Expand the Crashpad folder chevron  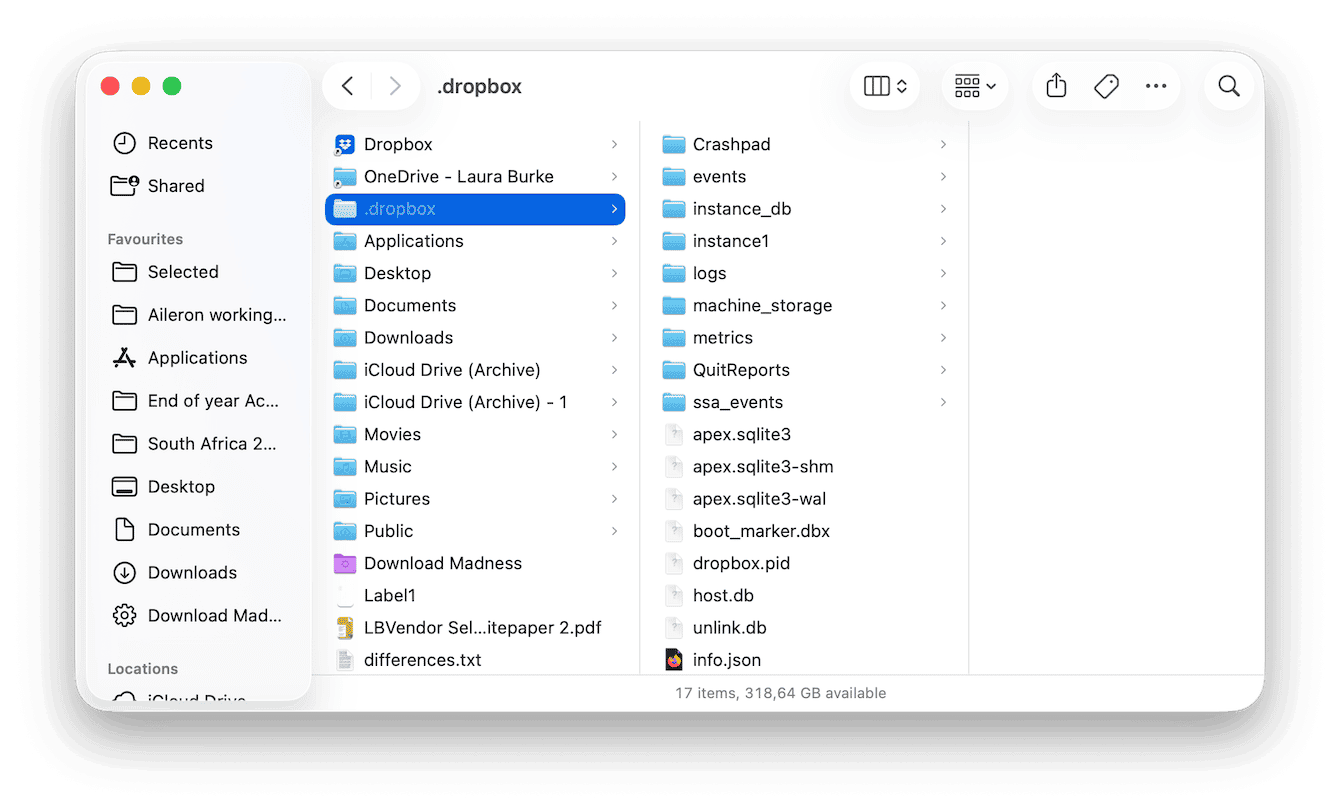tap(943, 144)
